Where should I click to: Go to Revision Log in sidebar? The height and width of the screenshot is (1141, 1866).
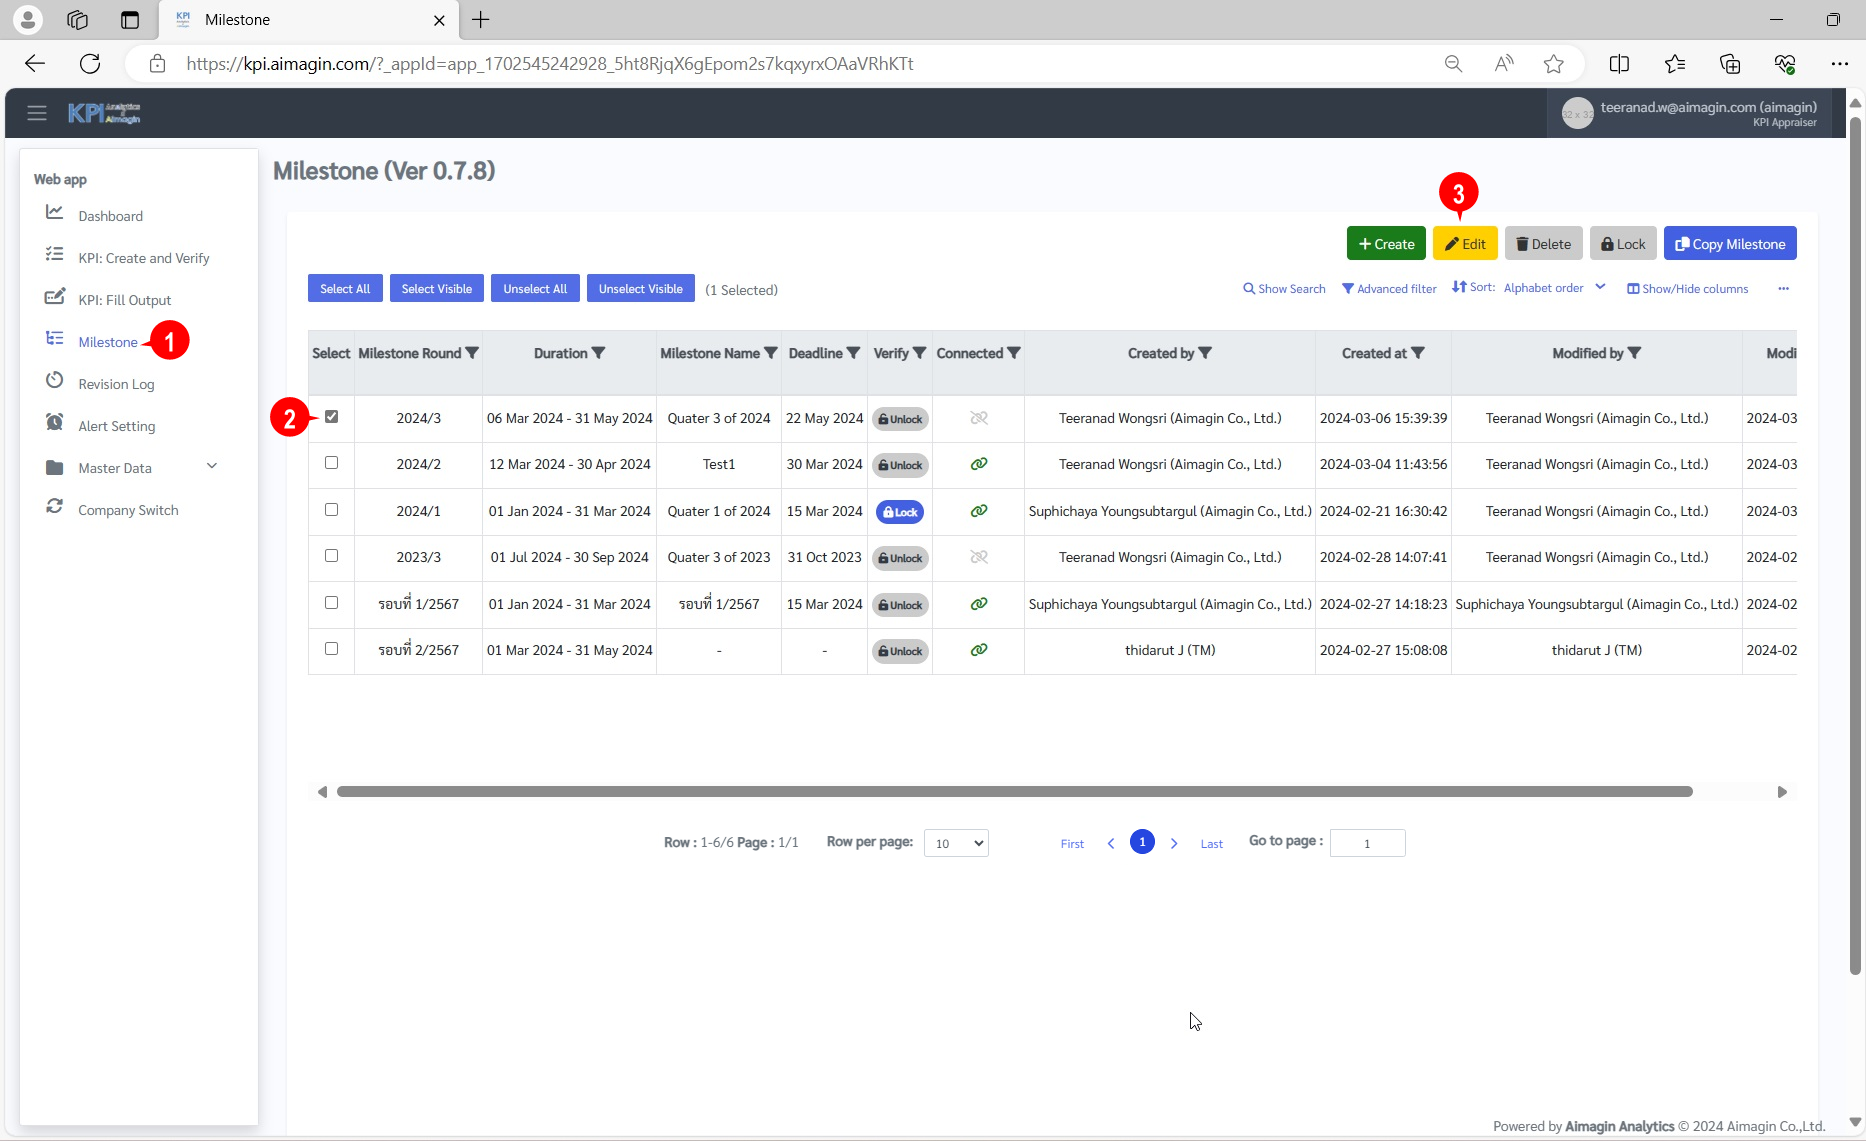[x=116, y=384]
